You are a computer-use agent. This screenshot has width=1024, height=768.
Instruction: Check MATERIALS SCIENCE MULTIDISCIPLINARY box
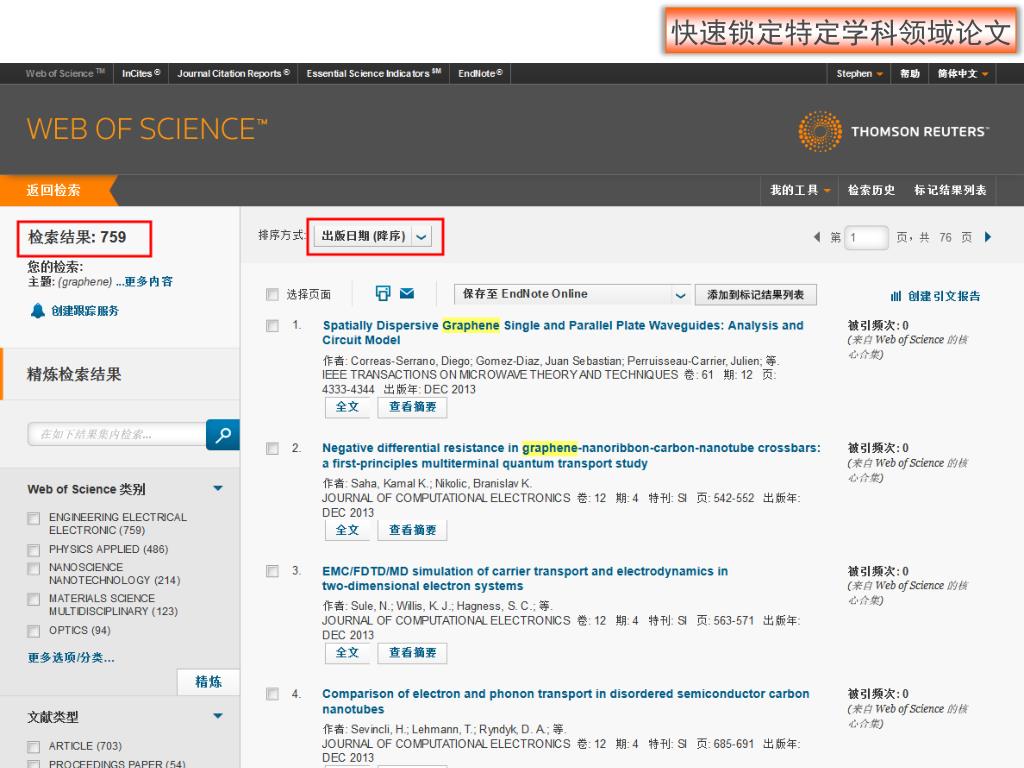click(x=33, y=600)
